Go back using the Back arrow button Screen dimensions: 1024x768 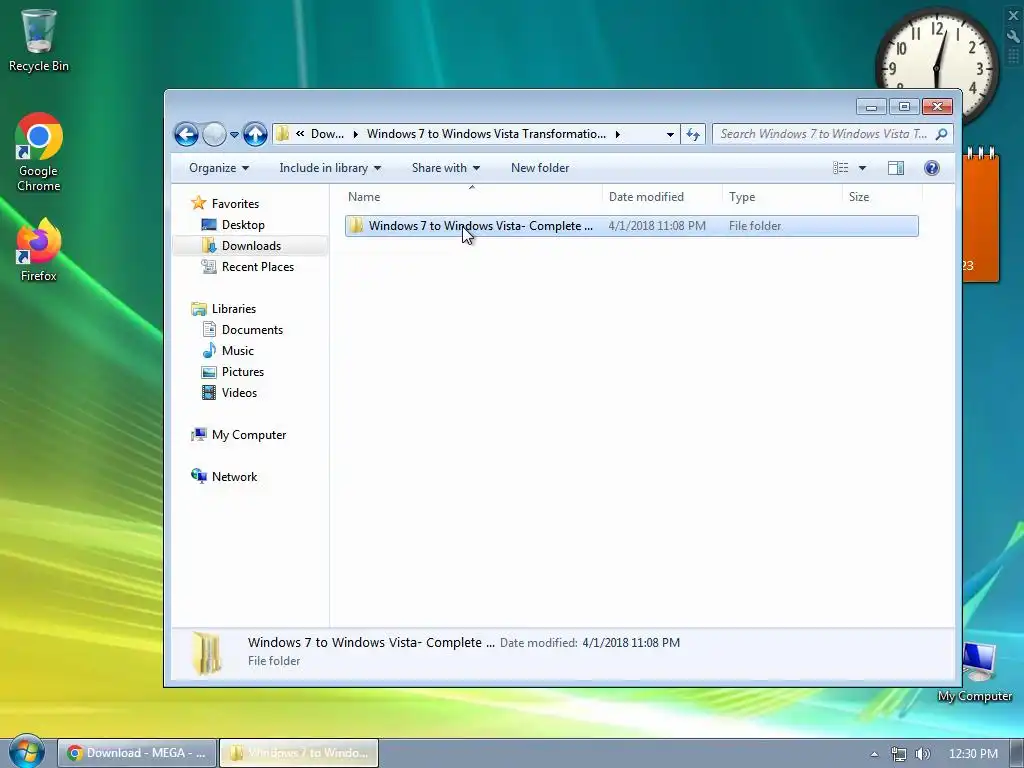(x=186, y=135)
